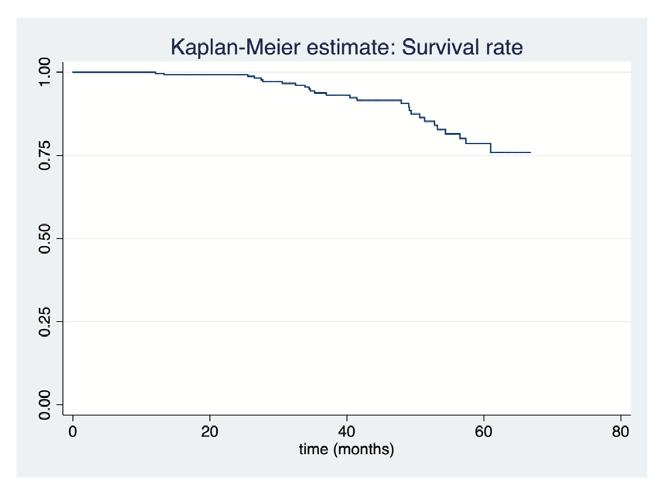The width and height of the screenshot is (665, 494).
Task: Click the survival curve above the 20-month mark
Action: pos(210,75)
